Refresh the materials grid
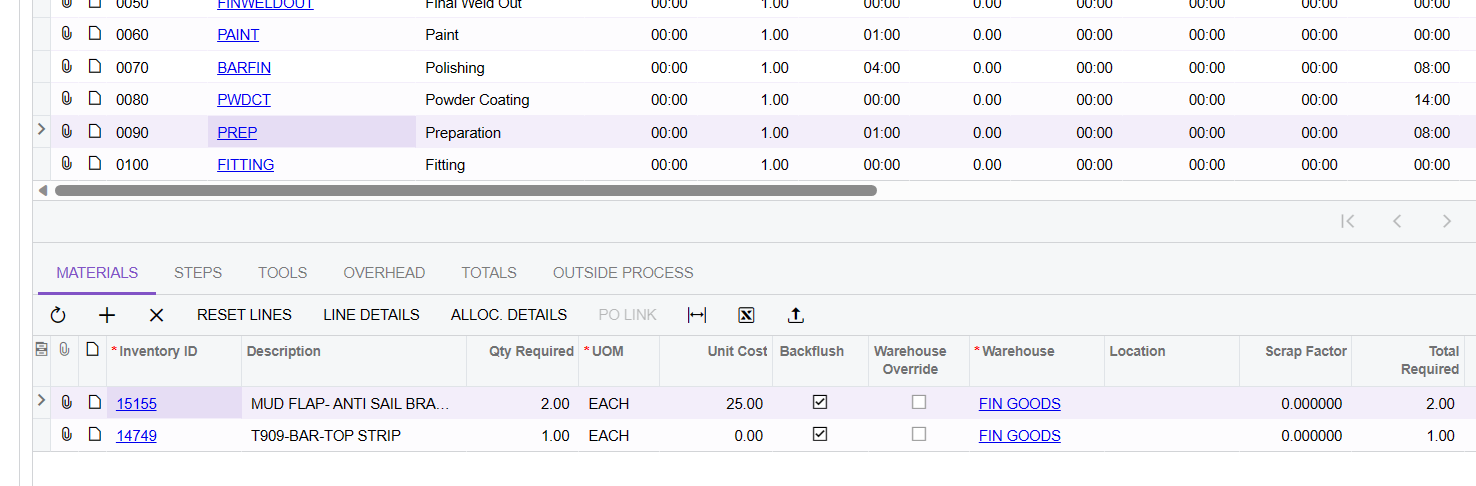 (58, 315)
